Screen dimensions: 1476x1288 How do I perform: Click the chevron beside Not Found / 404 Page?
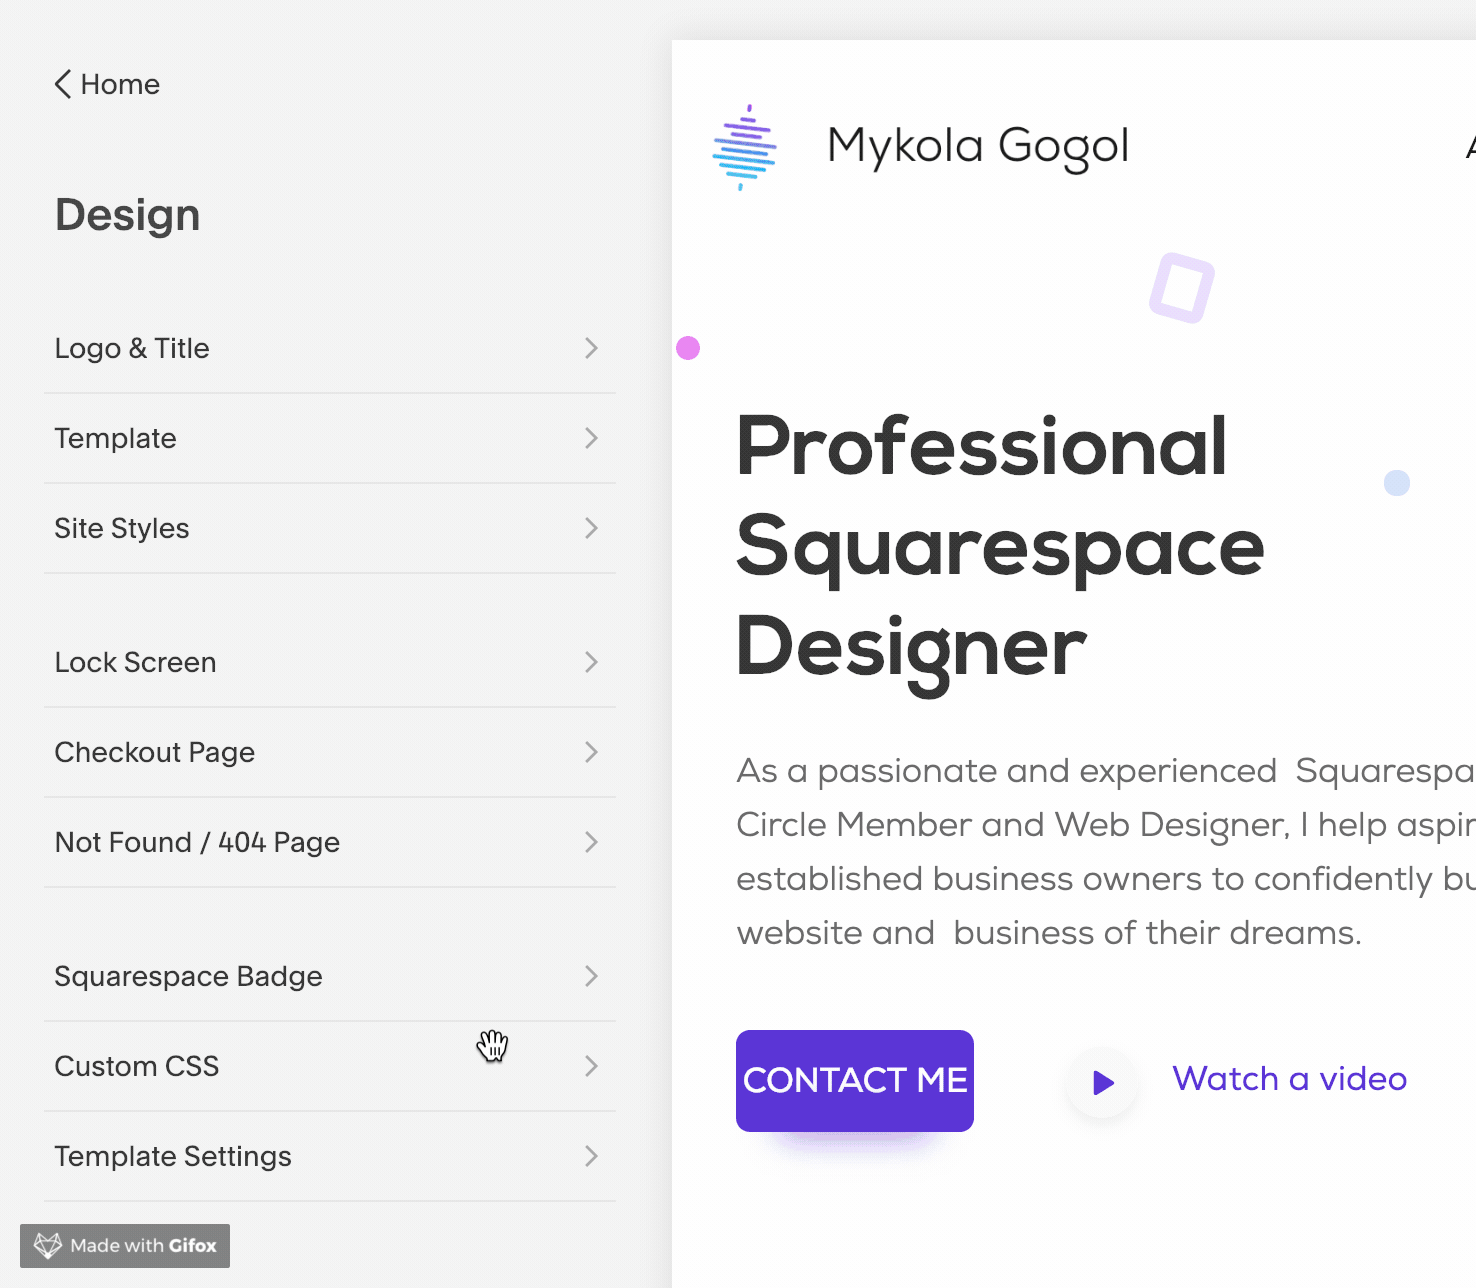[x=591, y=842]
